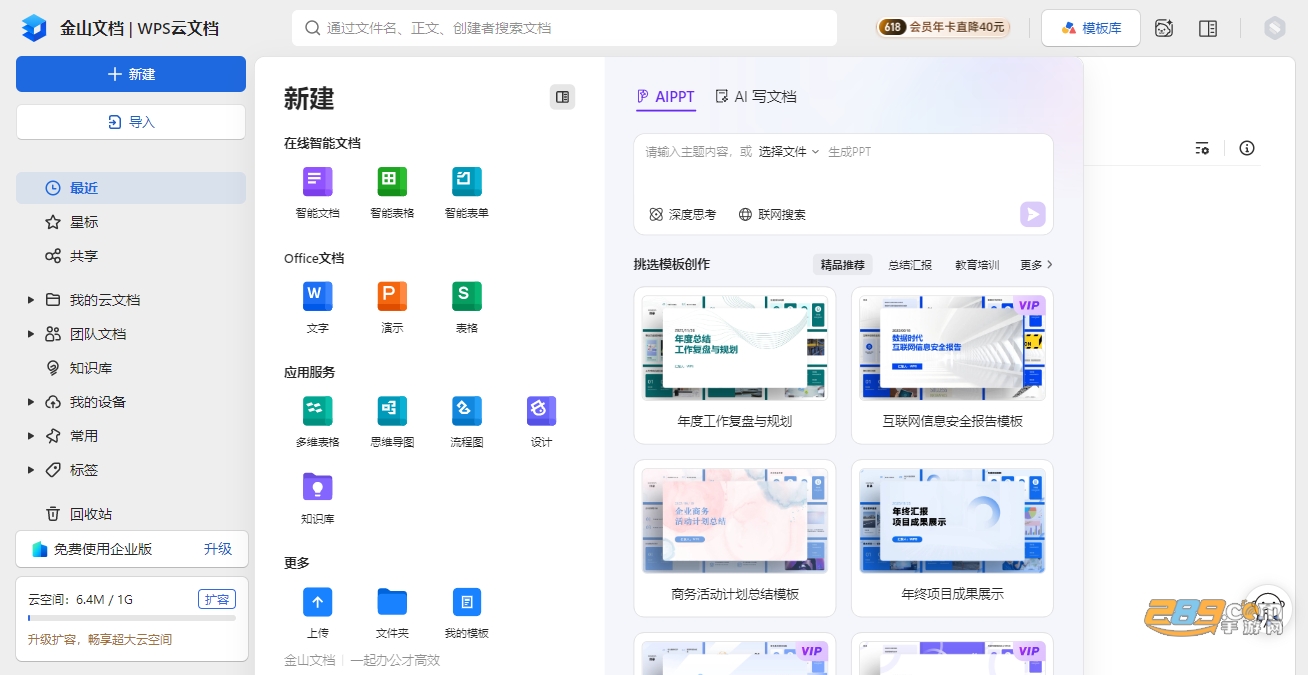Screen dimensions: 1308x675
Task: Click the side panel layout icon in header
Action: 1208,28
